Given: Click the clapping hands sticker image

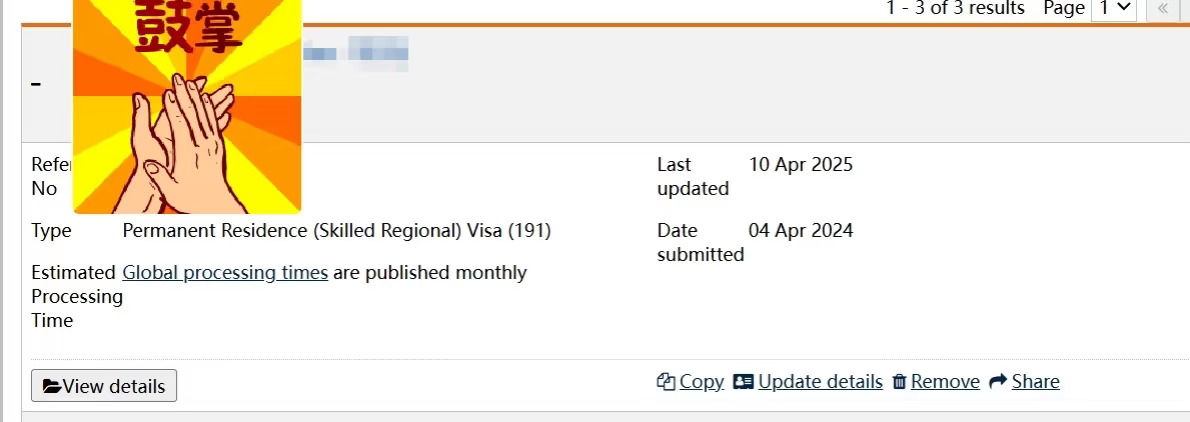Looking at the screenshot, I should (187, 106).
